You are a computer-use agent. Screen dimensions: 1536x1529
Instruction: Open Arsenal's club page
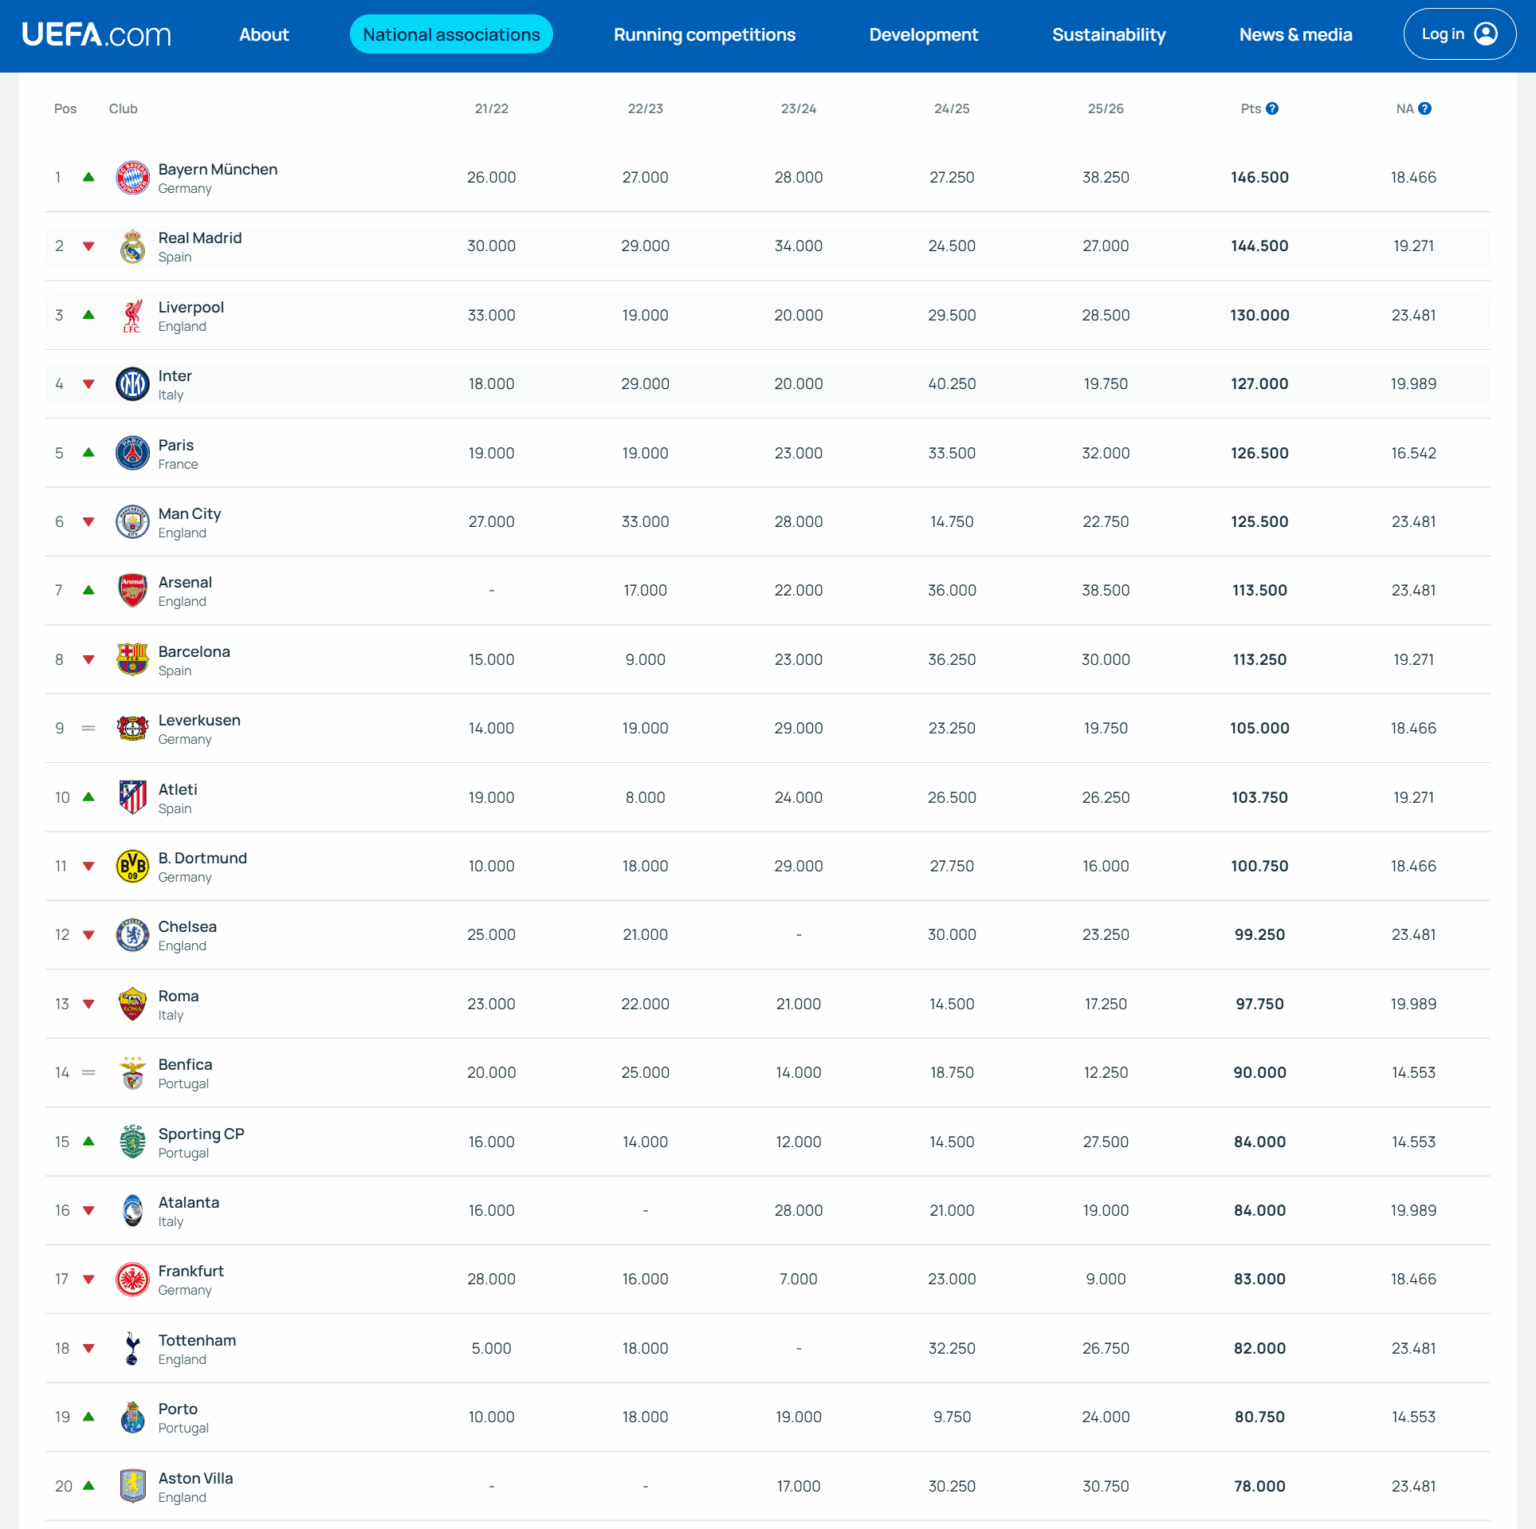[x=185, y=582]
